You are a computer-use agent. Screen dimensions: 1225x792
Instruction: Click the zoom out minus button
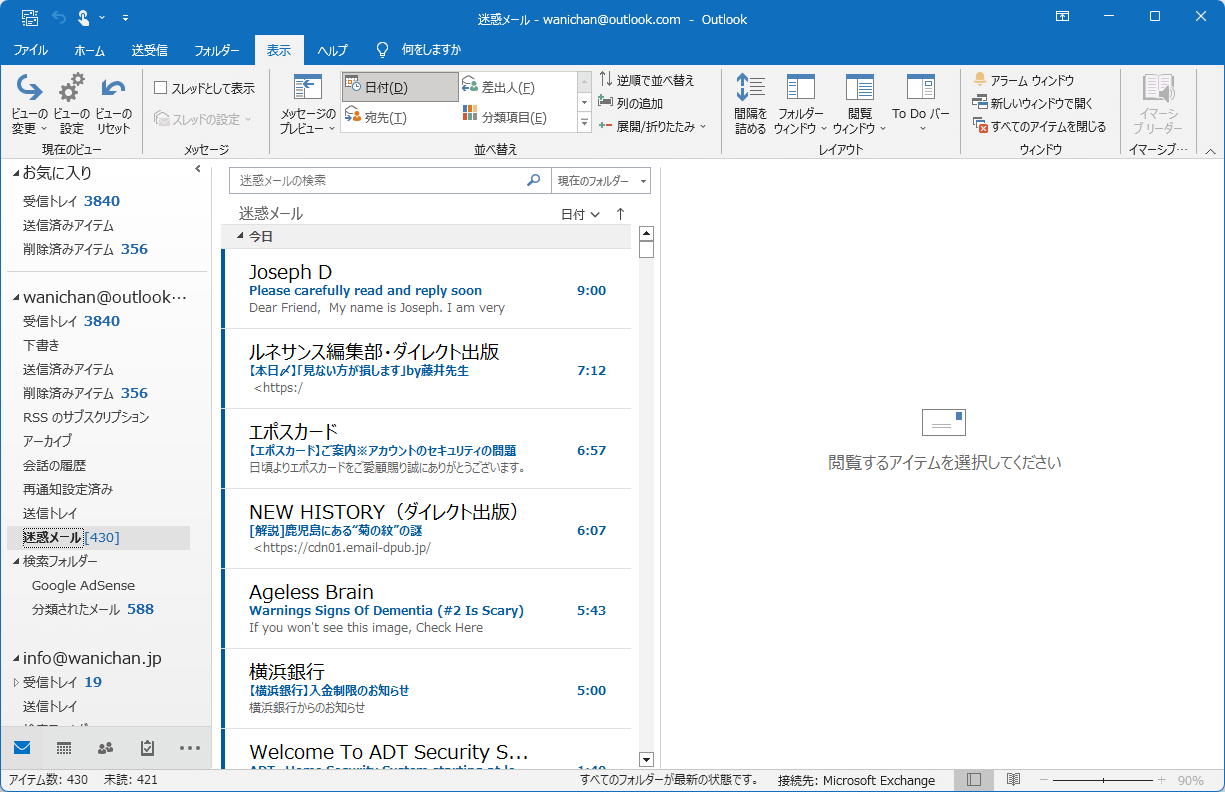(x=1044, y=780)
